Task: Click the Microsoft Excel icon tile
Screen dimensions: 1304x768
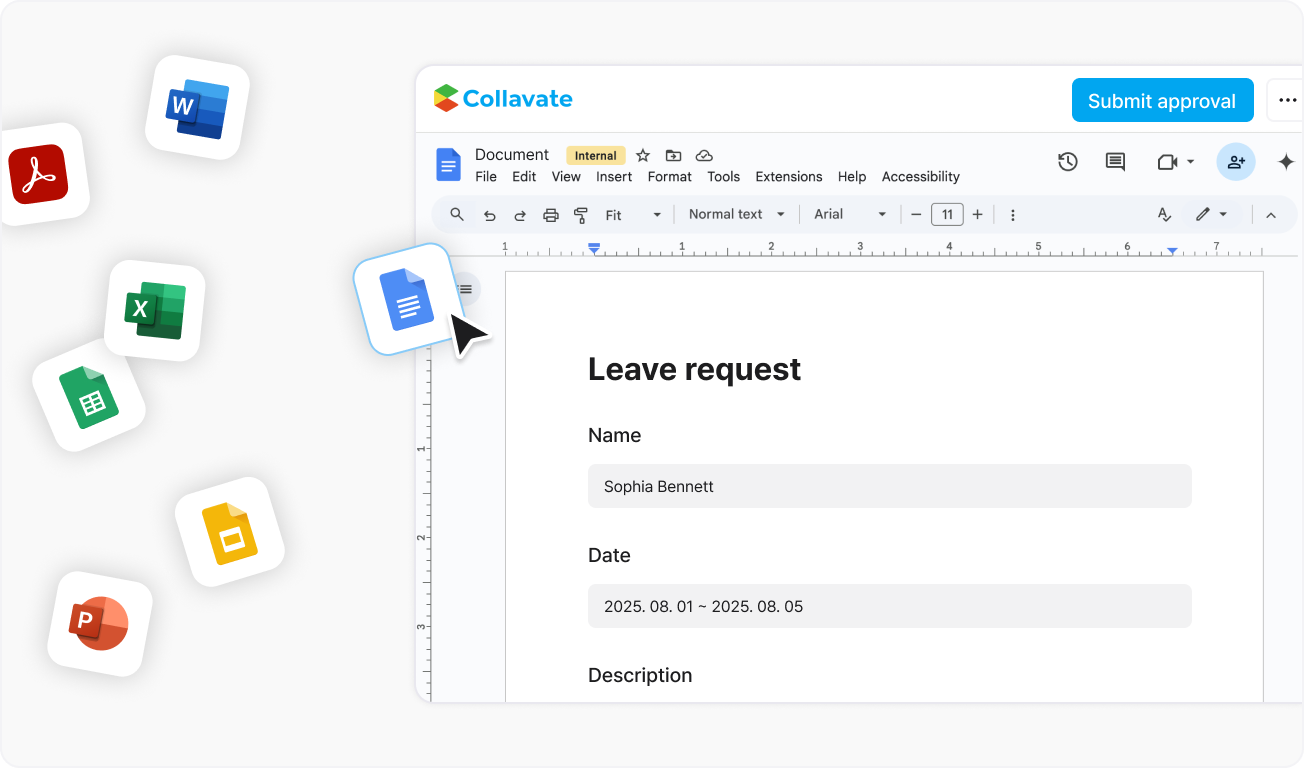Action: point(155,311)
